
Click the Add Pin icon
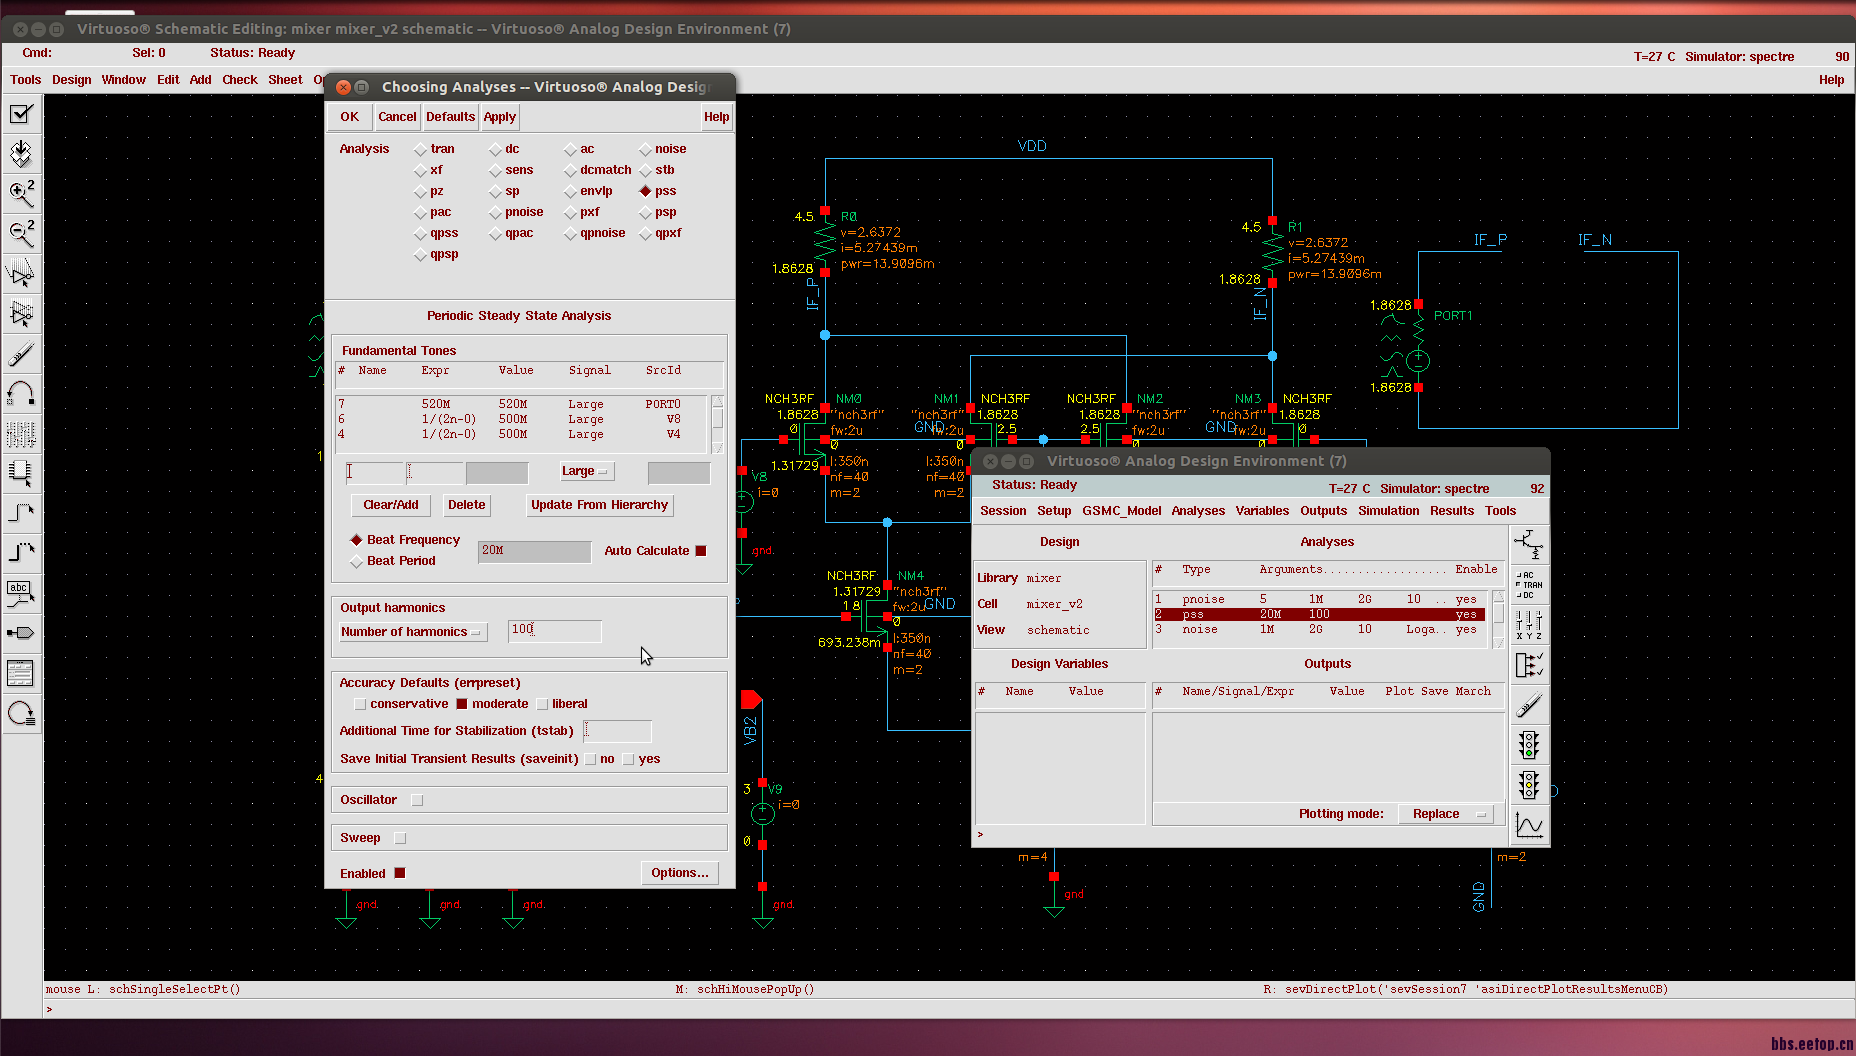click(21, 632)
